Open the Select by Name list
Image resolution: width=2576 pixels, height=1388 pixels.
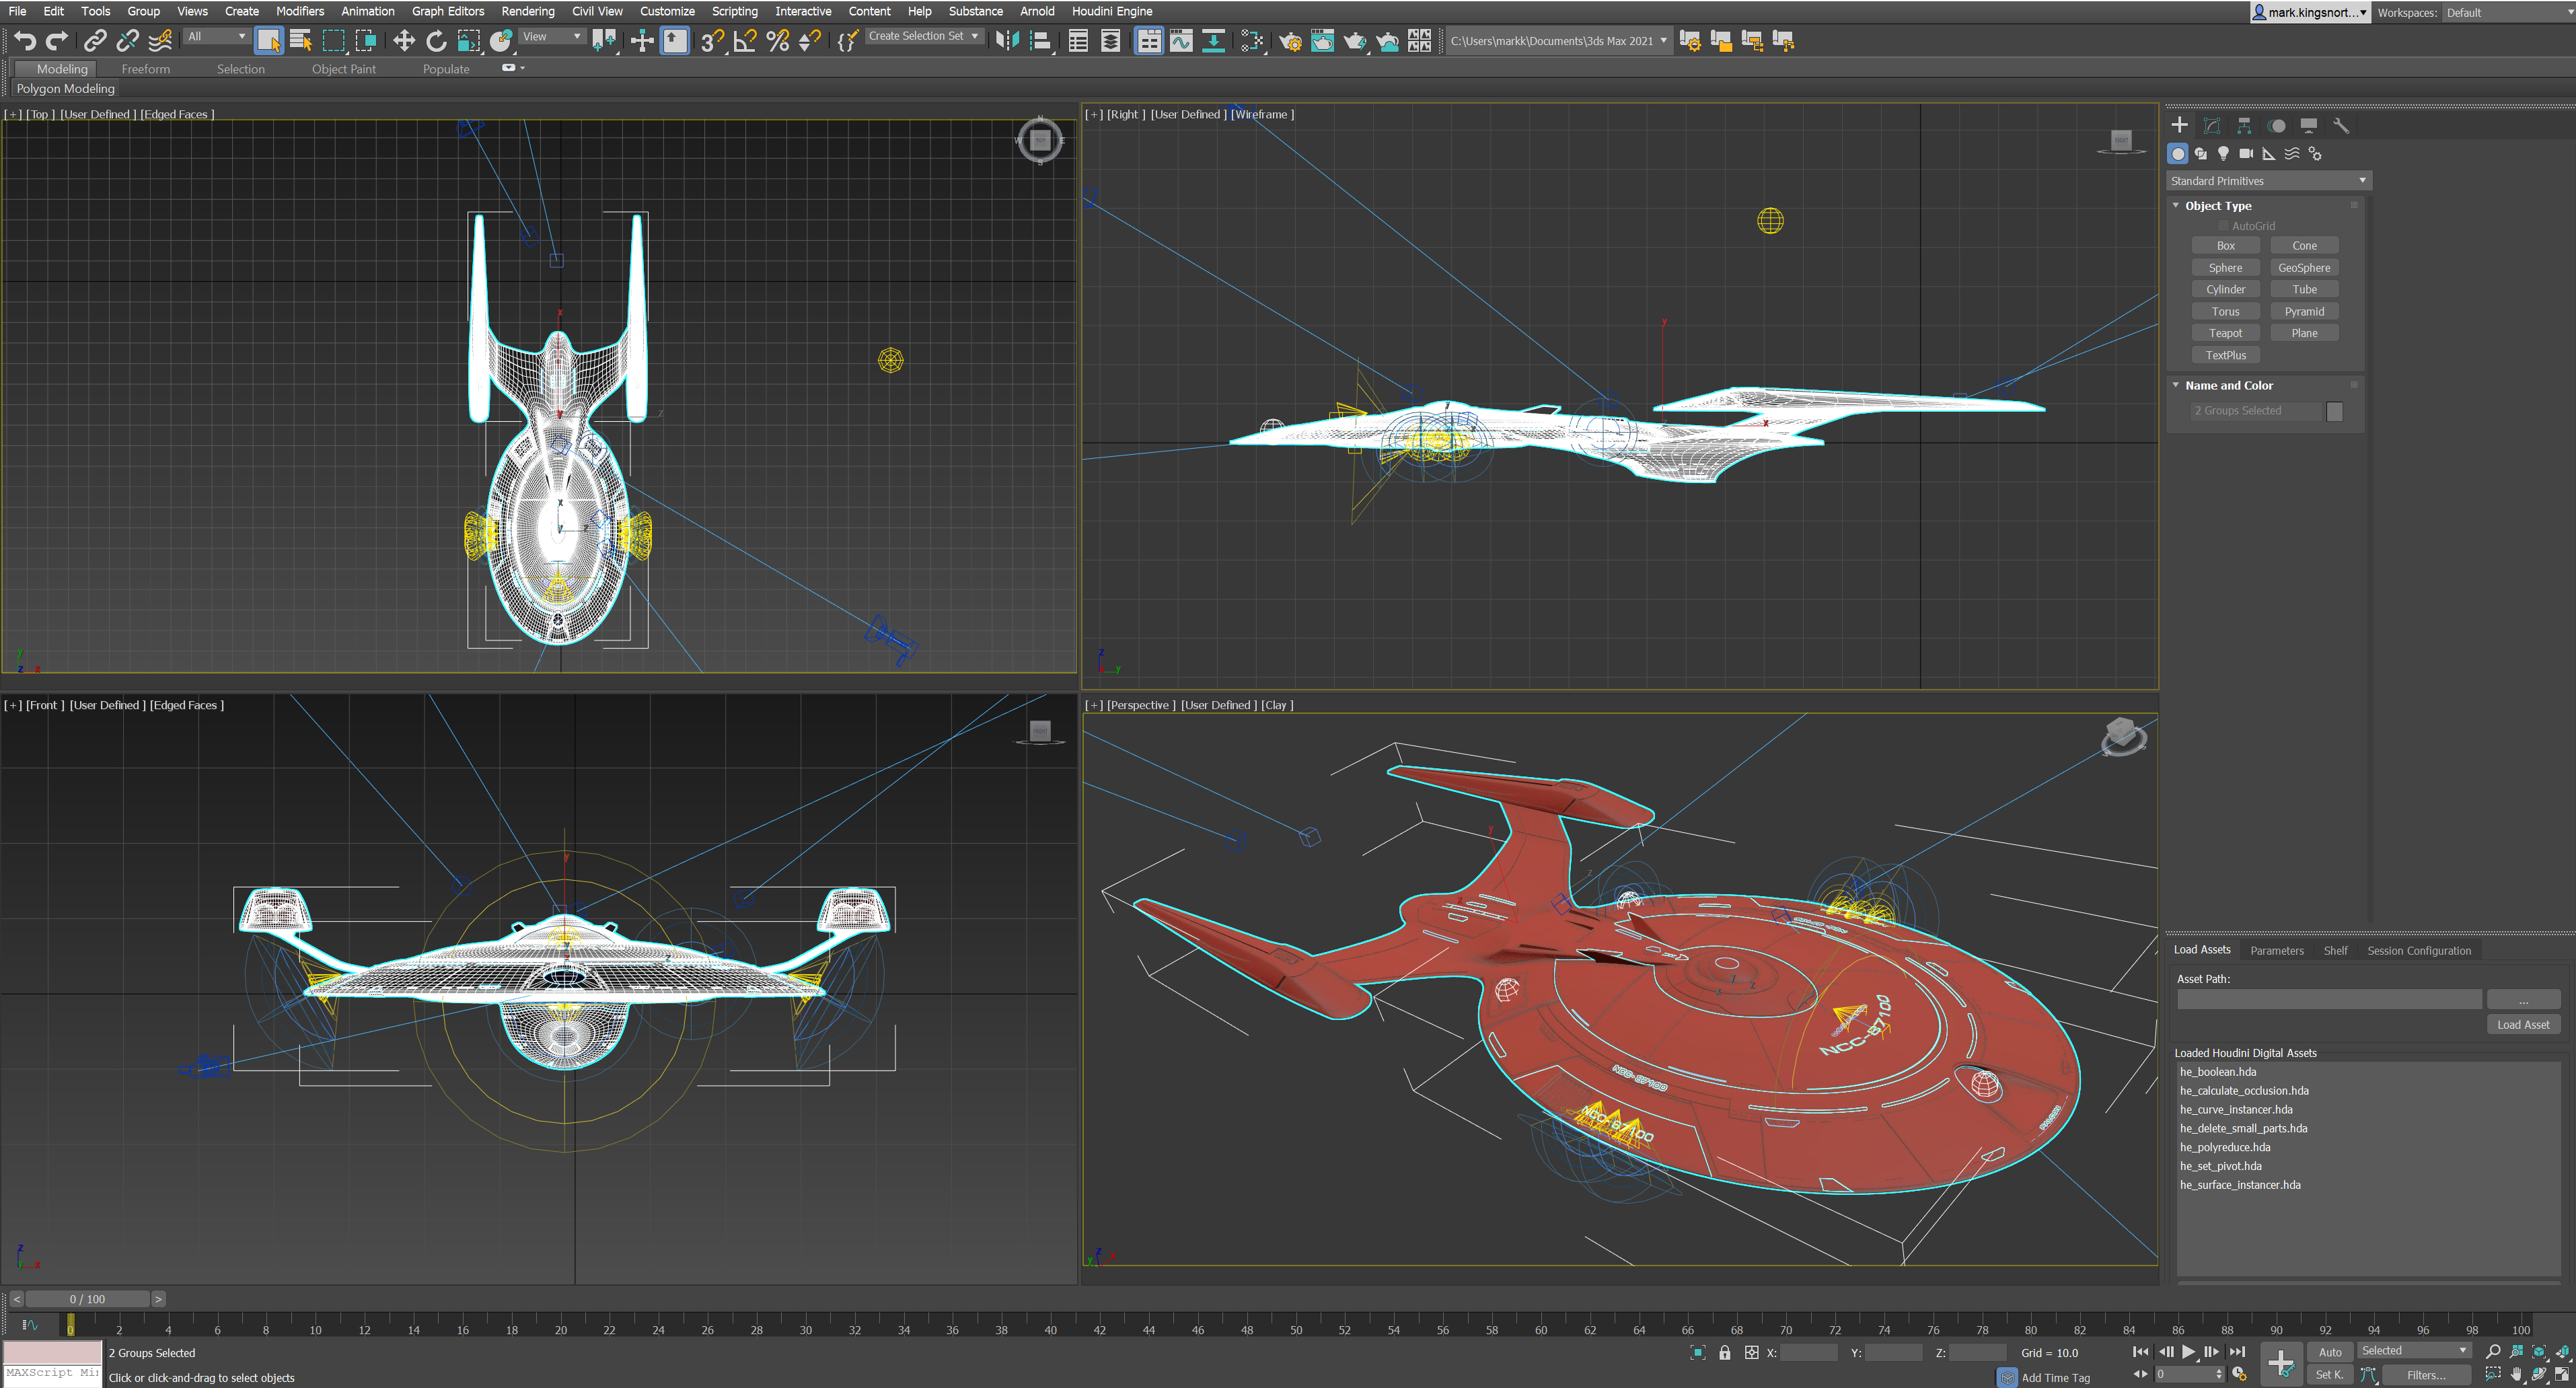coord(300,41)
